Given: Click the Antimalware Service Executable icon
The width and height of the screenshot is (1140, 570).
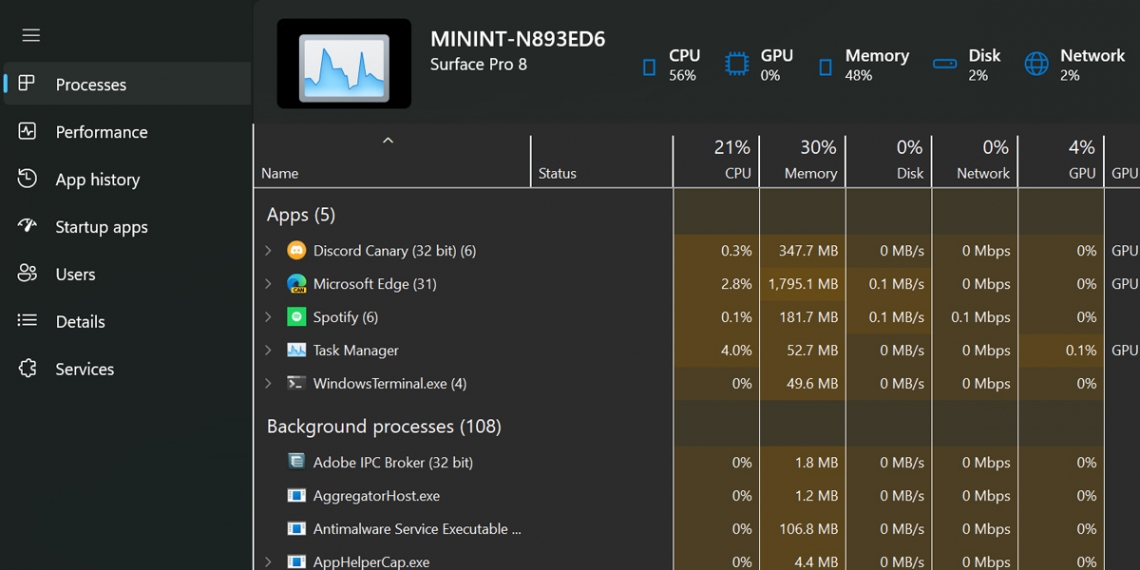Looking at the screenshot, I should click(296, 529).
